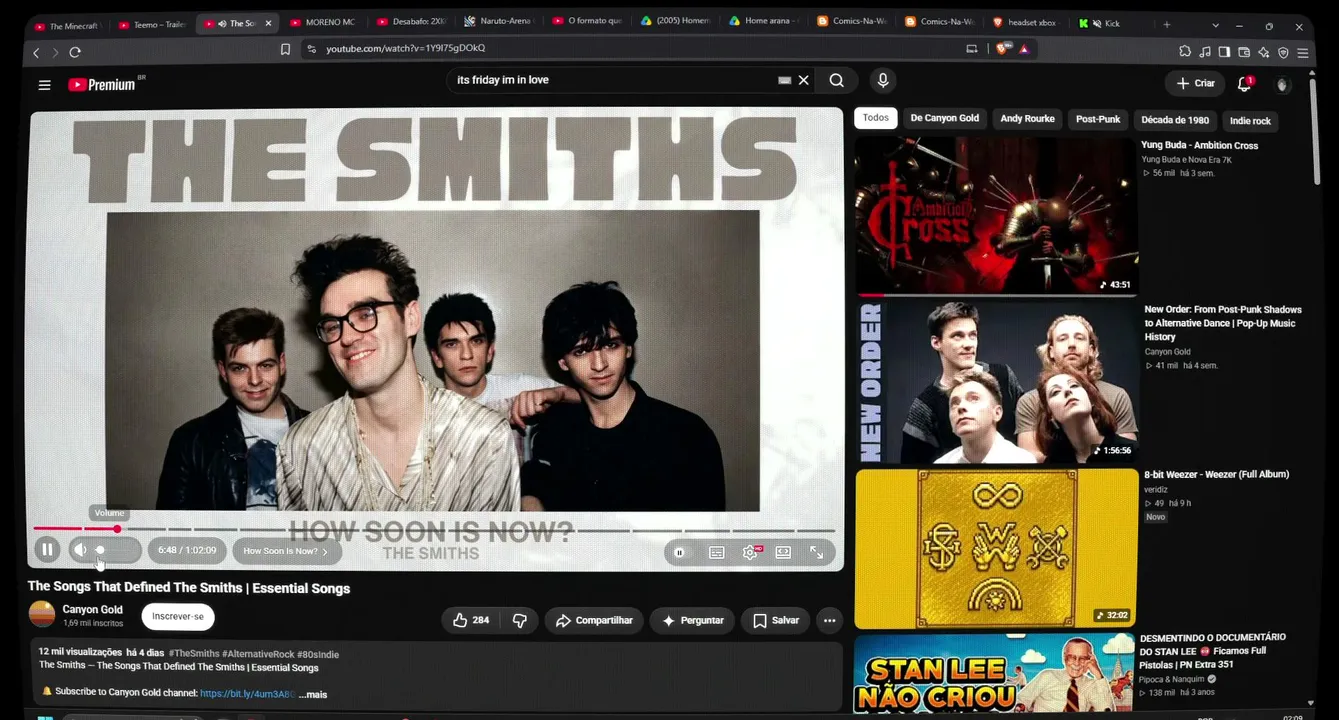1339x720 pixels.
Task: Bookmark this page in the address bar
Action: (x=285, y=49)
